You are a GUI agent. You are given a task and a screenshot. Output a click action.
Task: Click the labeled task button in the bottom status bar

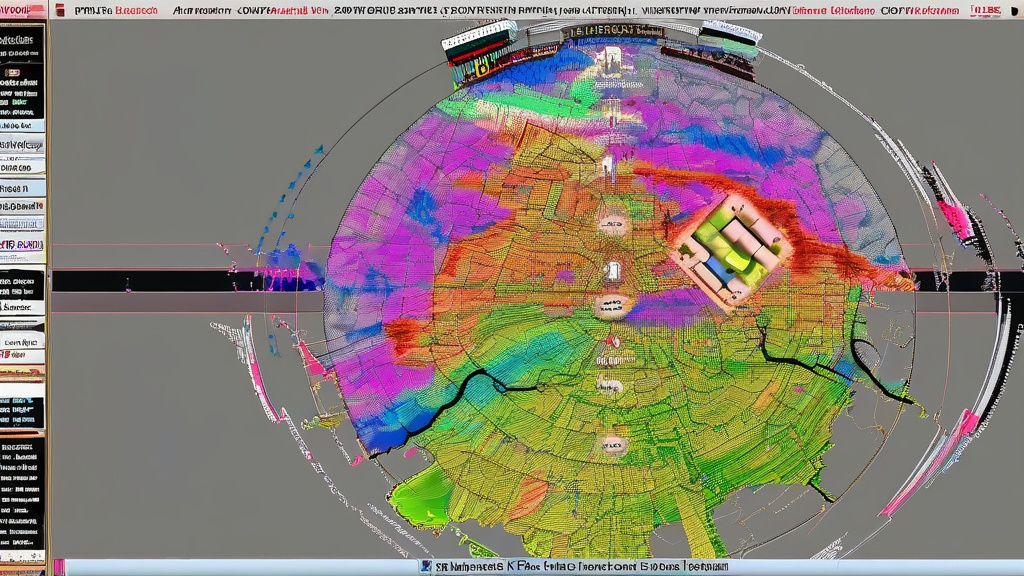581,566
